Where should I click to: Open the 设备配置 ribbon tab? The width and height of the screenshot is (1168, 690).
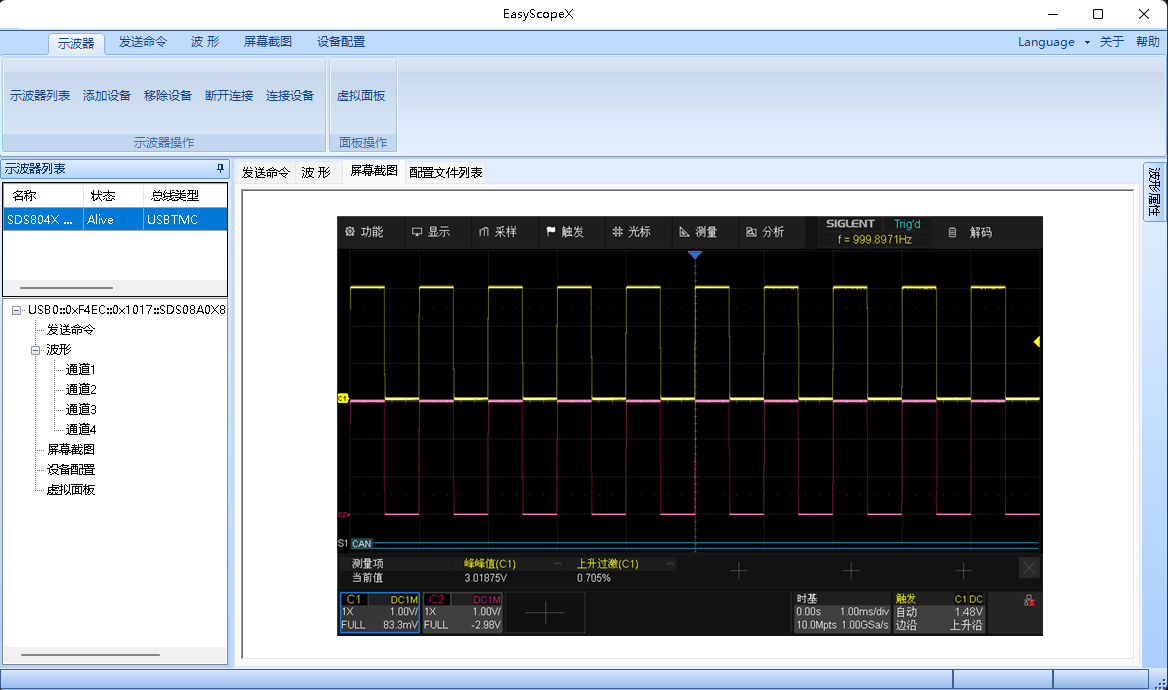(341, 42)
